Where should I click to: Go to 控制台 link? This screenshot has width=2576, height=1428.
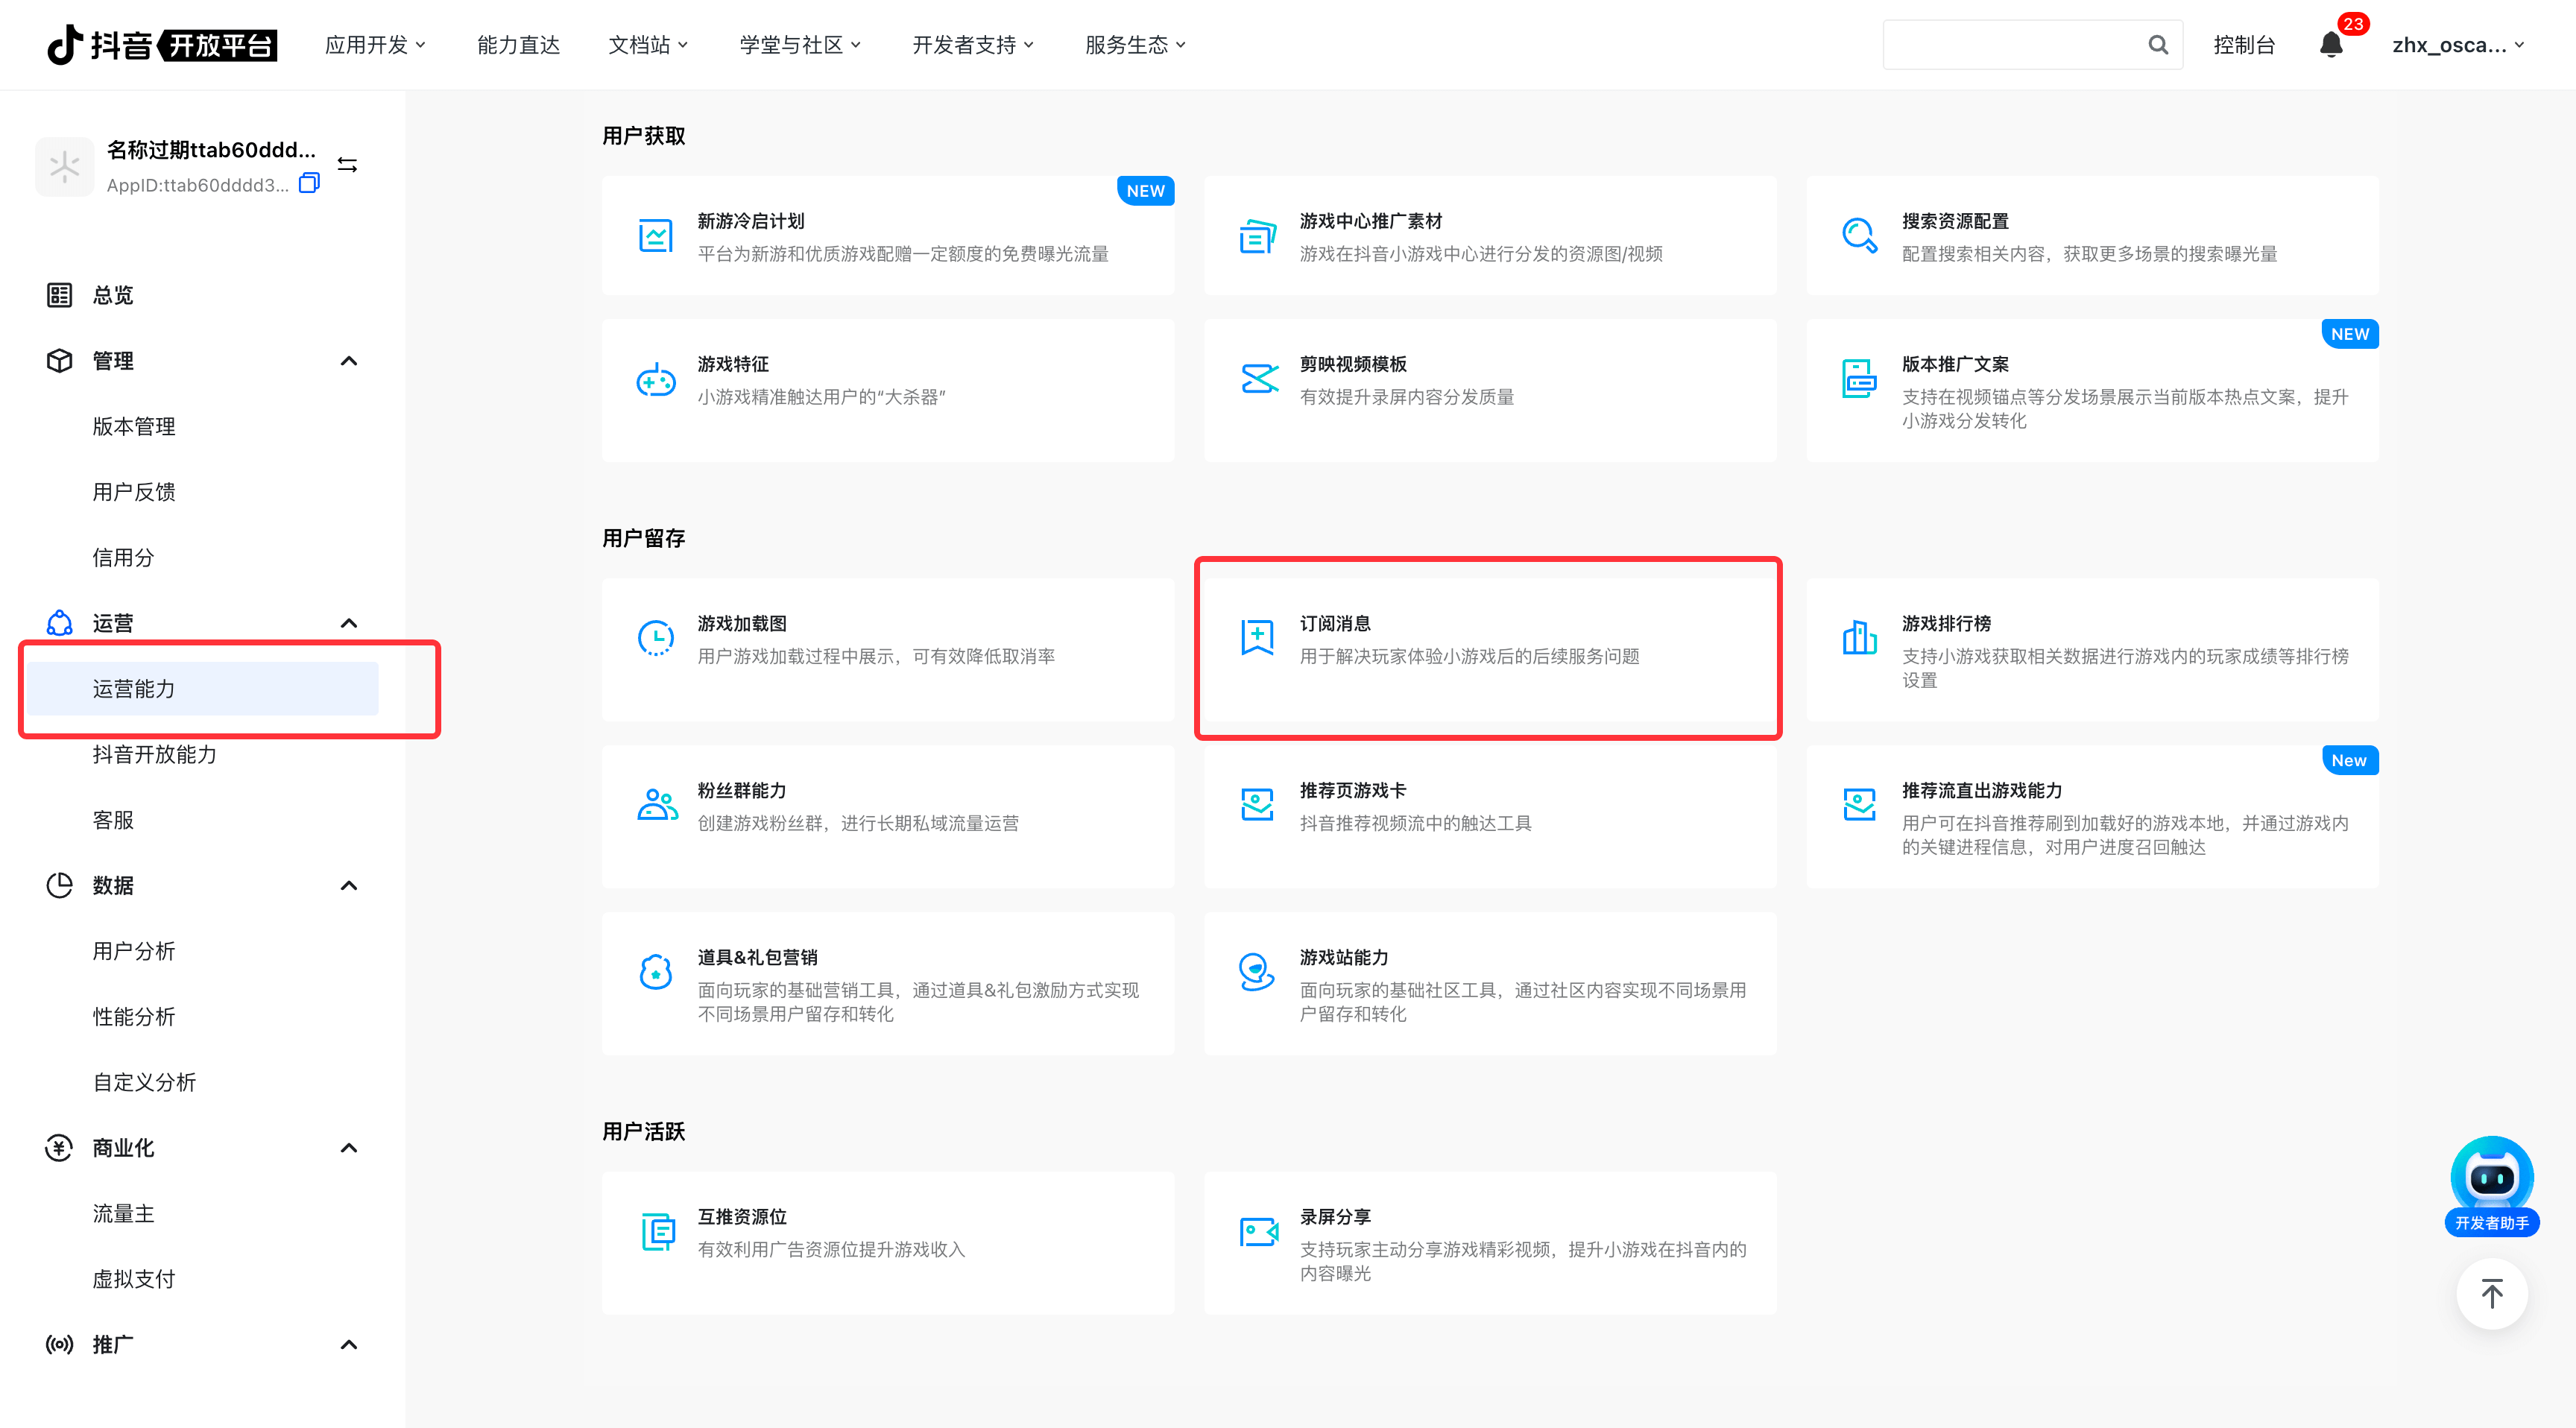point(2243,45)
